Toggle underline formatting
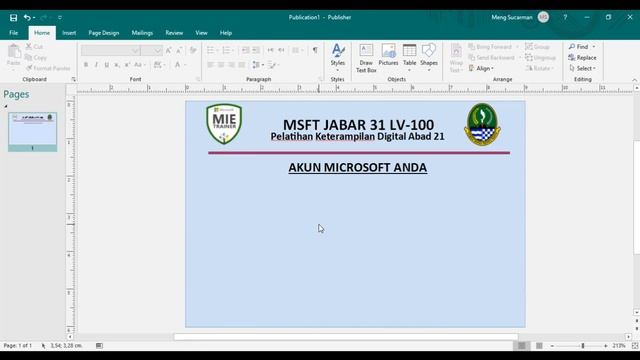 (107, 65)
